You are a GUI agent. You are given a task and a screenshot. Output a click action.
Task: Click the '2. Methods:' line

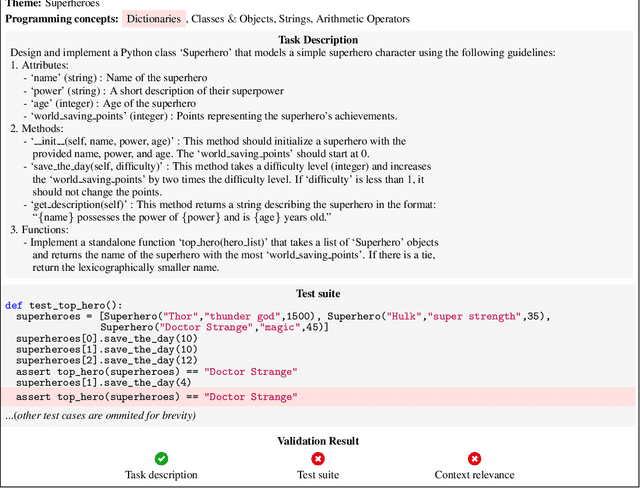[x=37, y=129]
